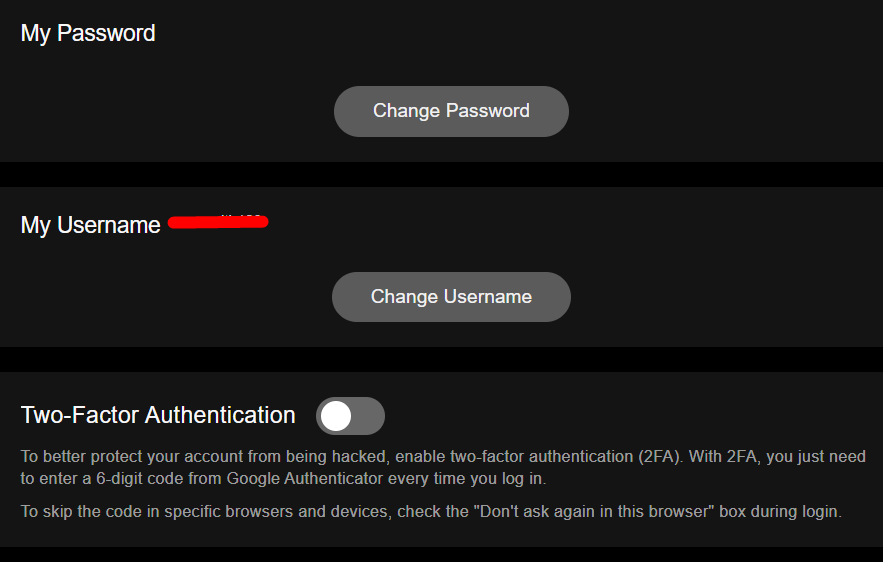The image size is (883, 562).
Task: Enable the Two-Factor Authentication toggle
Action: (350, 416)
